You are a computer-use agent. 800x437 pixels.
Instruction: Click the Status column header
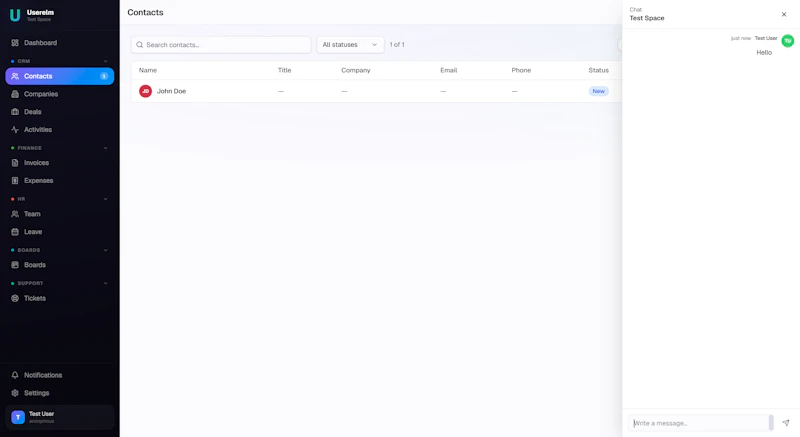598,70
